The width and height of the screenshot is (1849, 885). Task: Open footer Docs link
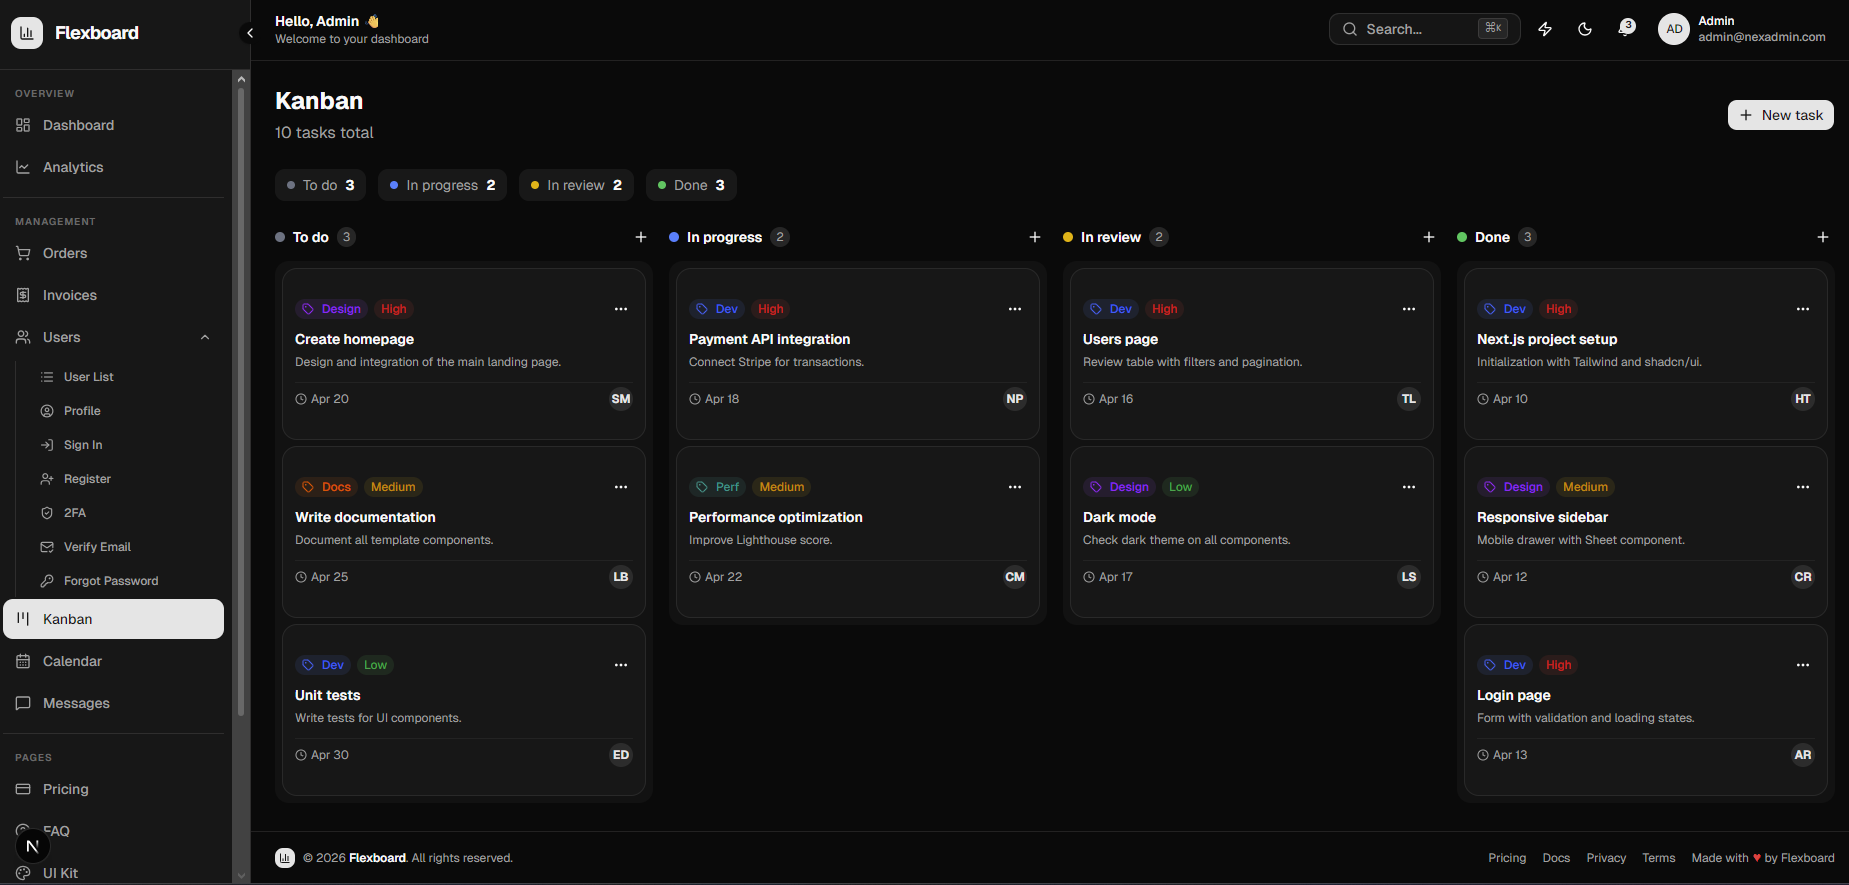[1556, 858]
